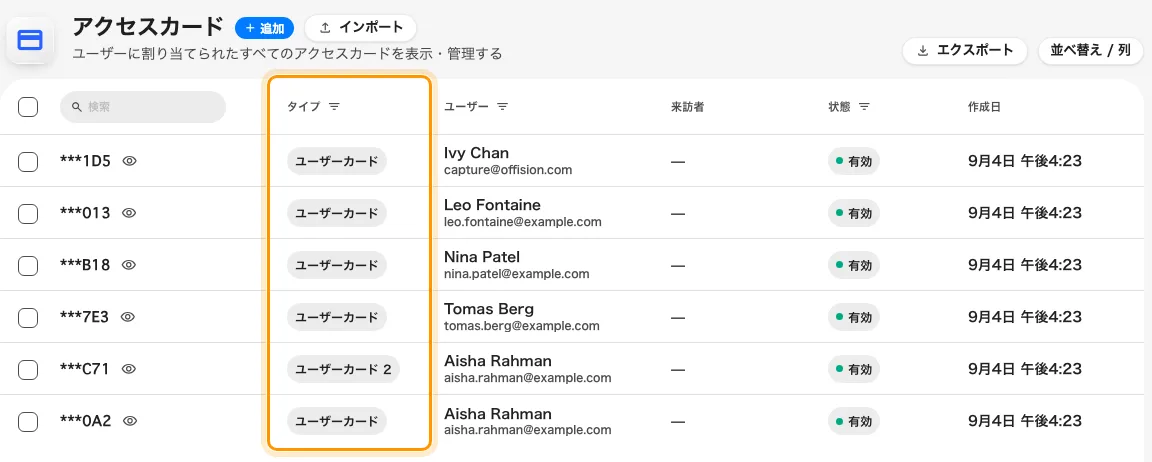Select checkbox for card ***B18
This screenshot has height=462, width=1152.
click(x=28, y=266)
